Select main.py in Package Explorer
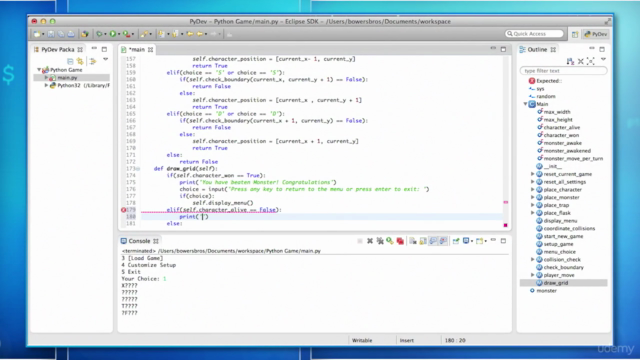Screen dimensions: 640x360 coord(67,78)
